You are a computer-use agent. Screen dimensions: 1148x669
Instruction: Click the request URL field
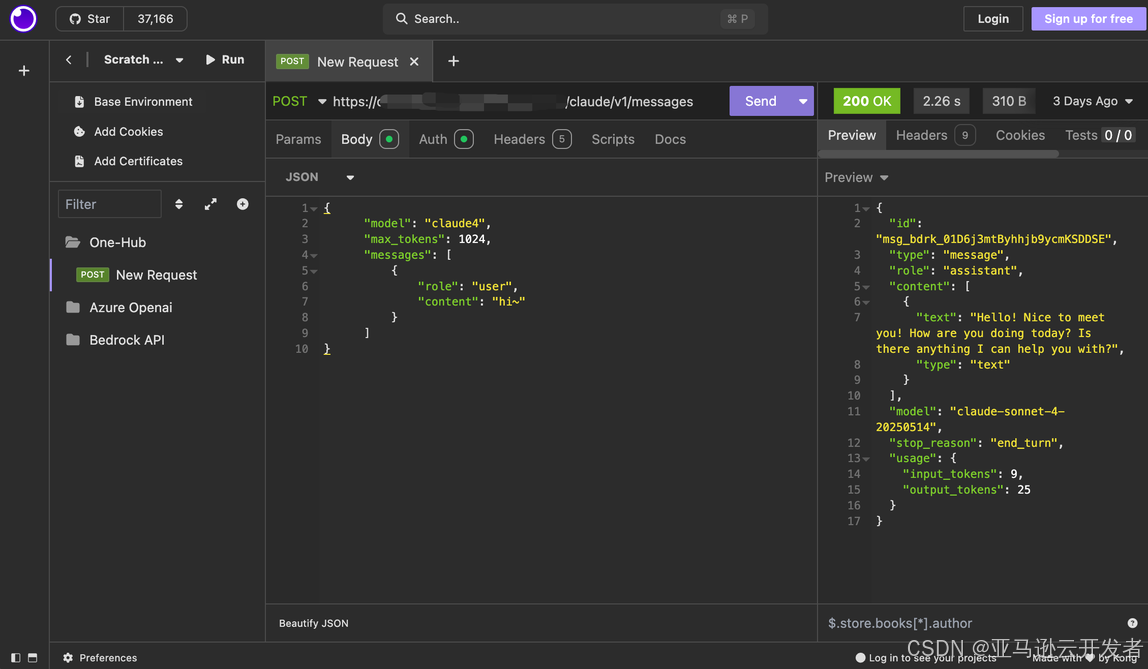click(512, 102)
